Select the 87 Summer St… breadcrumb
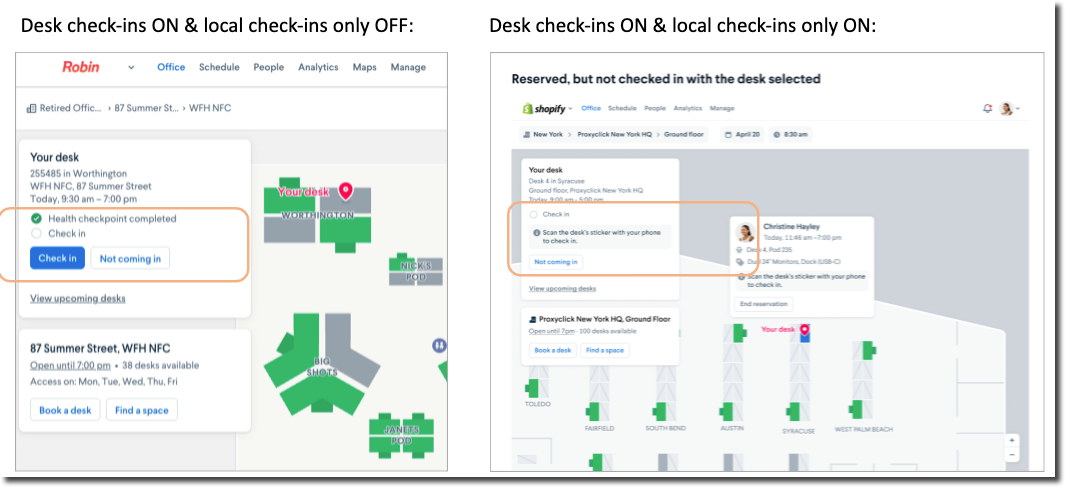The image size is (1065, 487). pos(148,108)
